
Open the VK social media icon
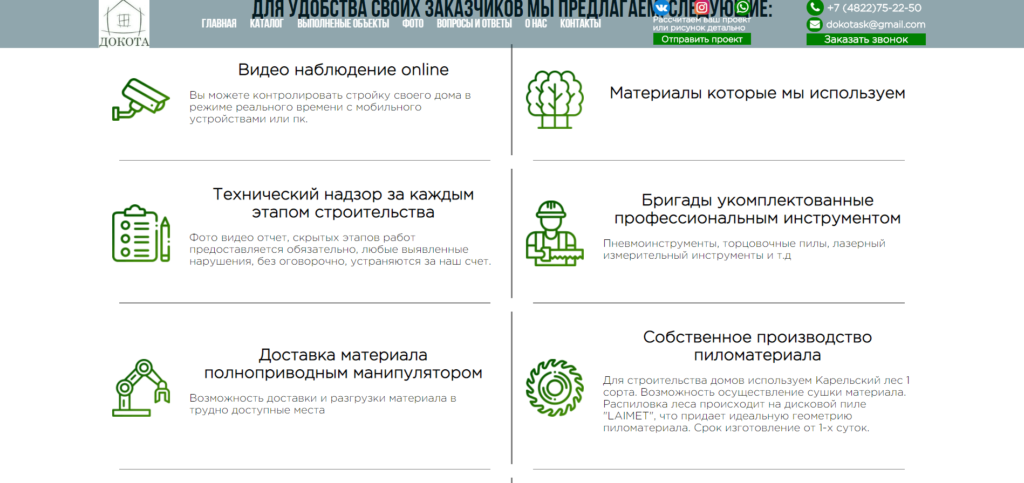click(x=661, y=7)
